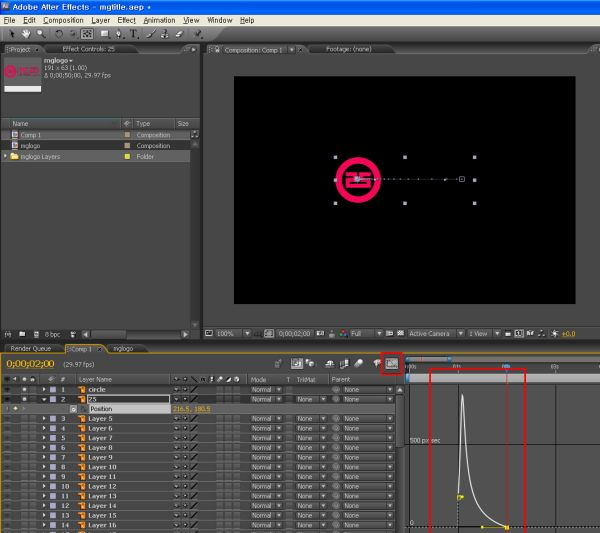Select the Brush tool
600x533 pixels.
pyautogui.click(x=151, y=34)
